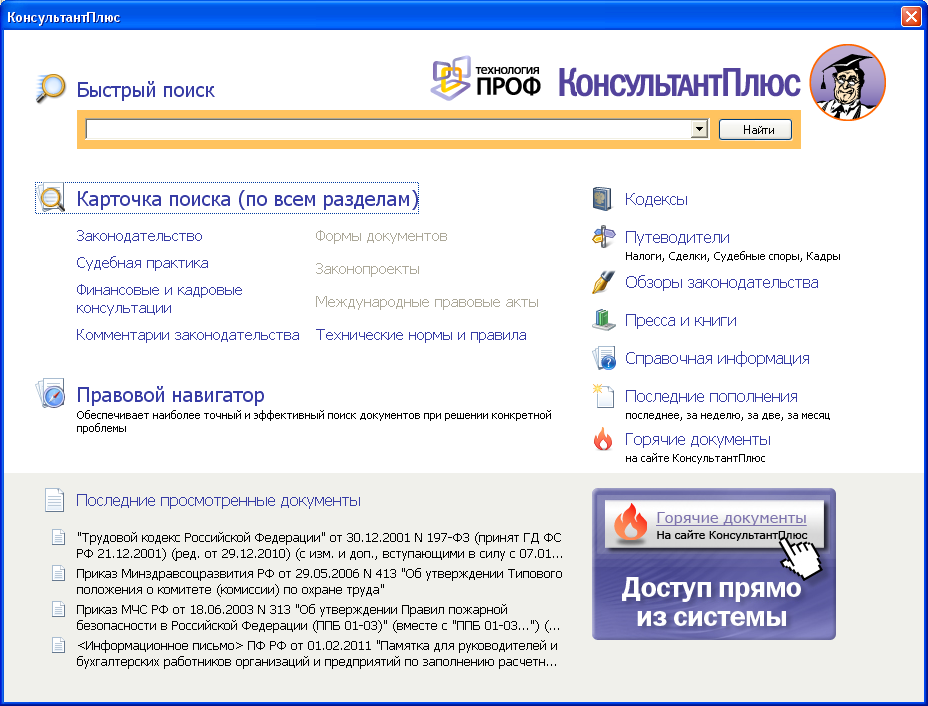Expand the quick search history dropdown

(699, 128)
